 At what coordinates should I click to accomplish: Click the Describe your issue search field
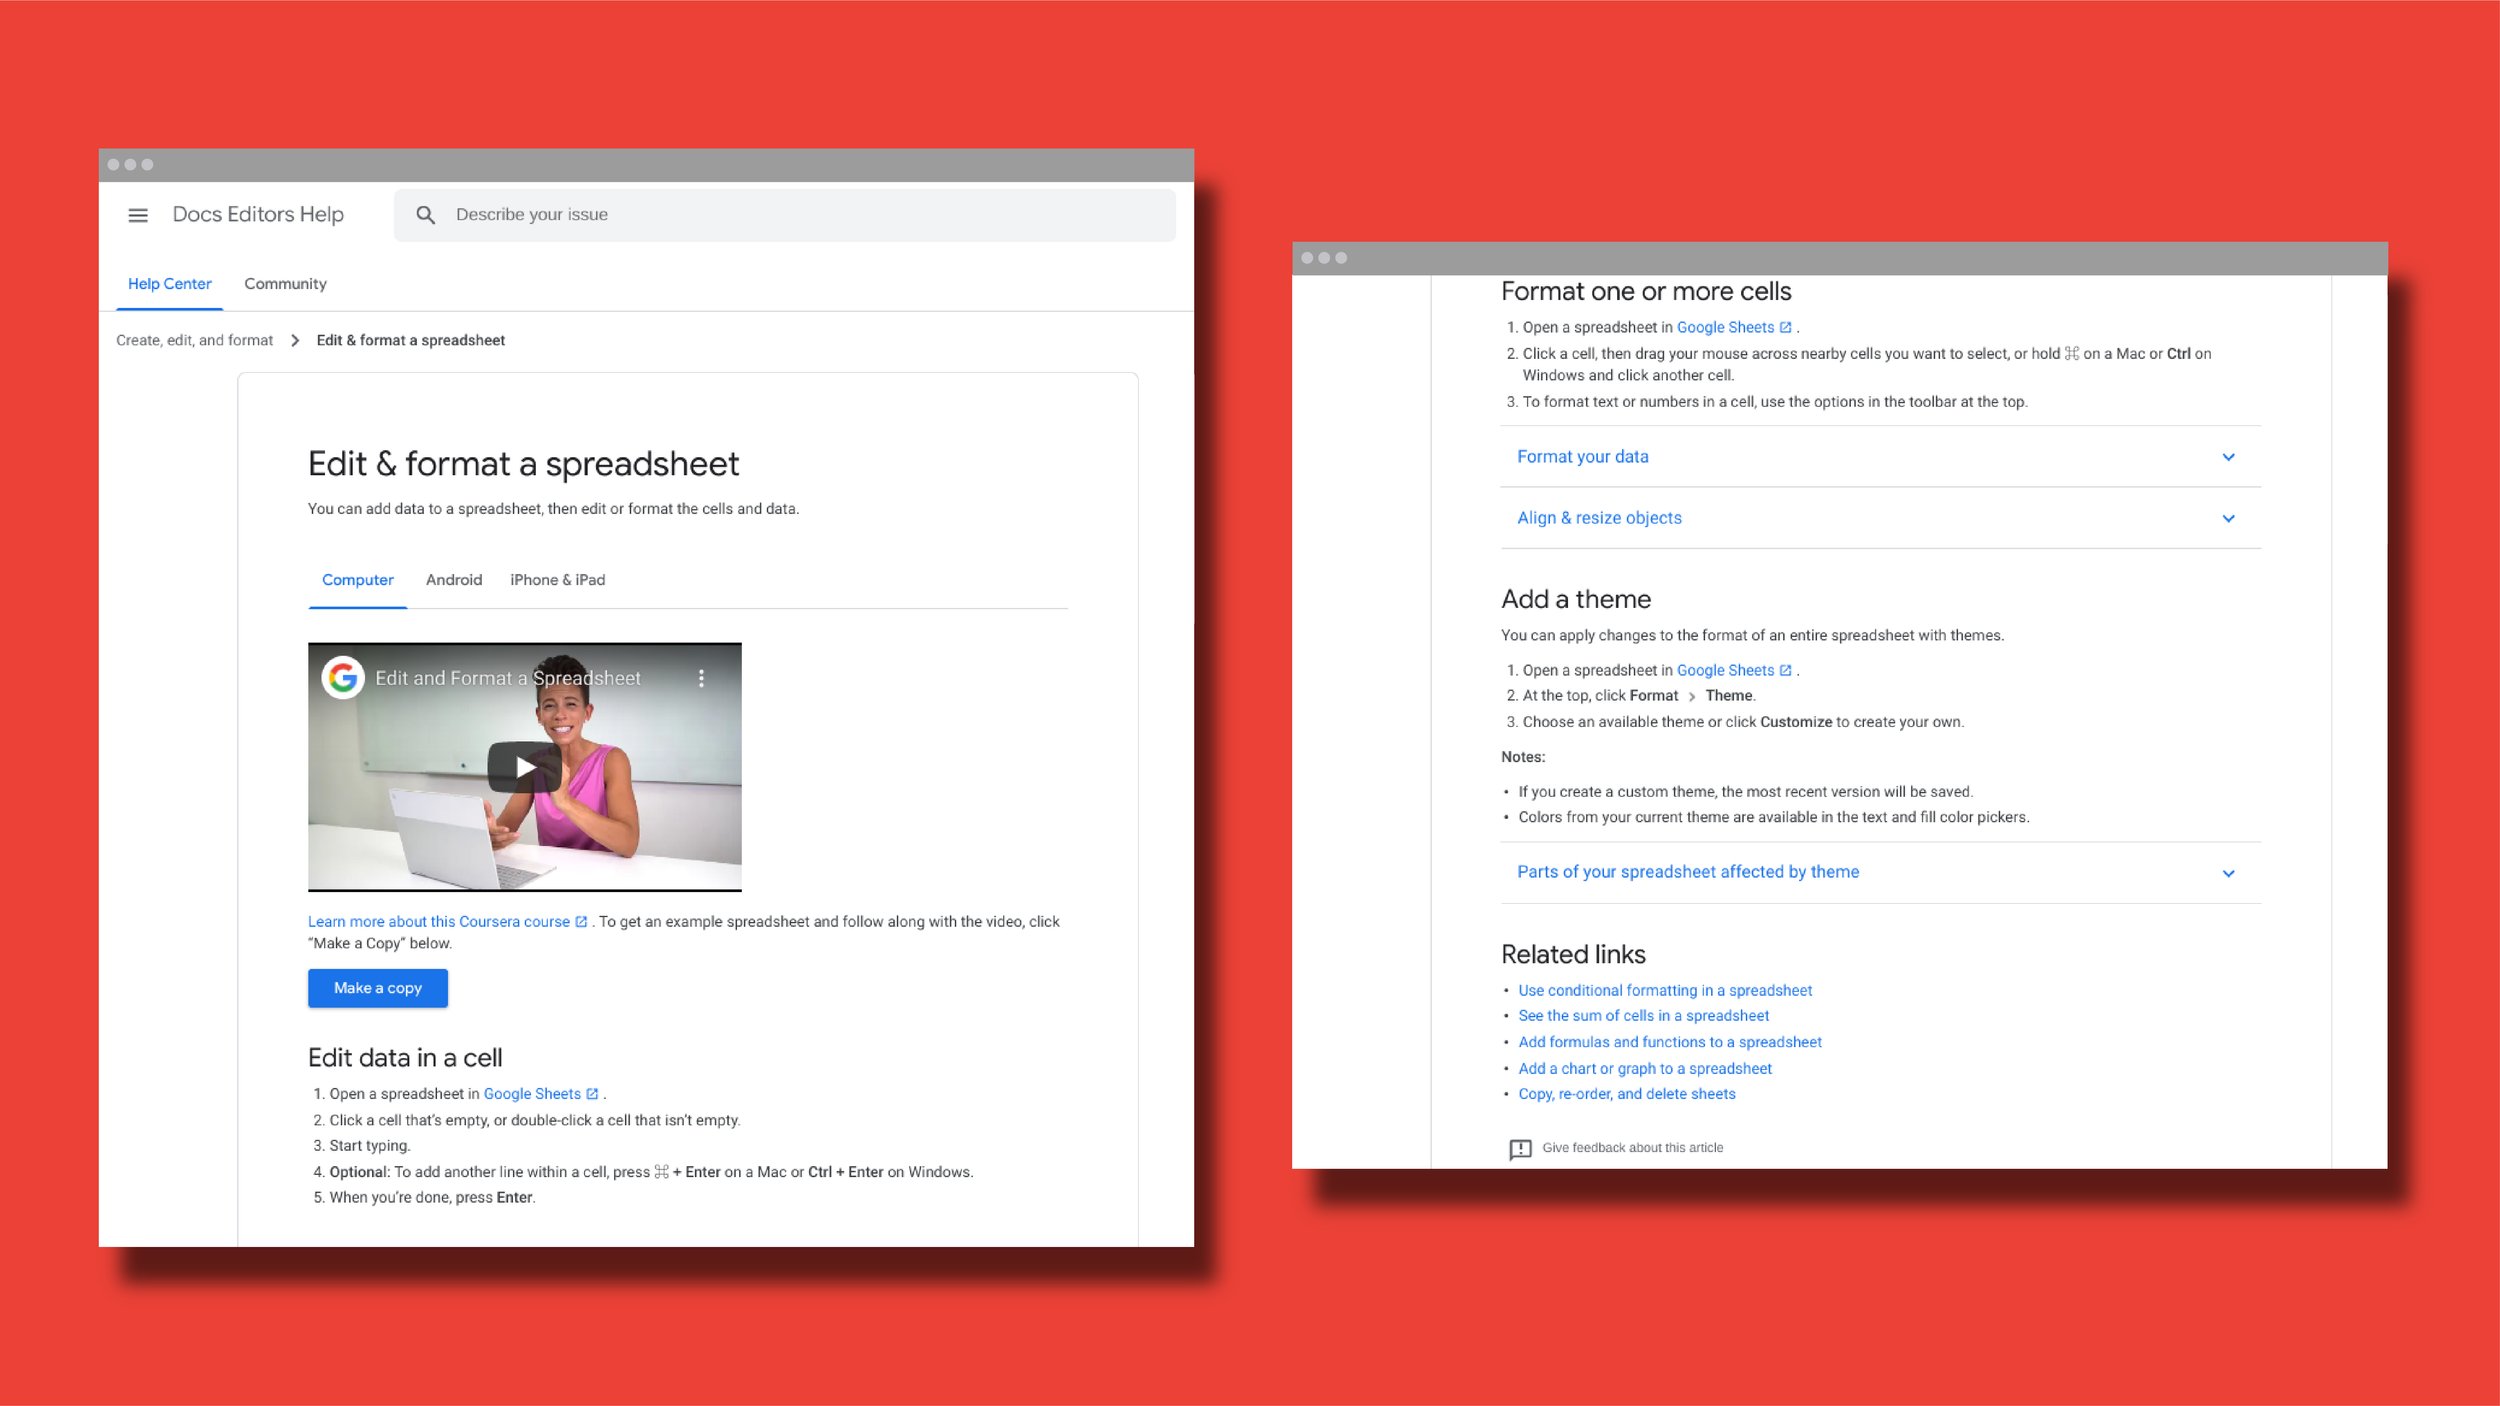[x=784, y=215]
